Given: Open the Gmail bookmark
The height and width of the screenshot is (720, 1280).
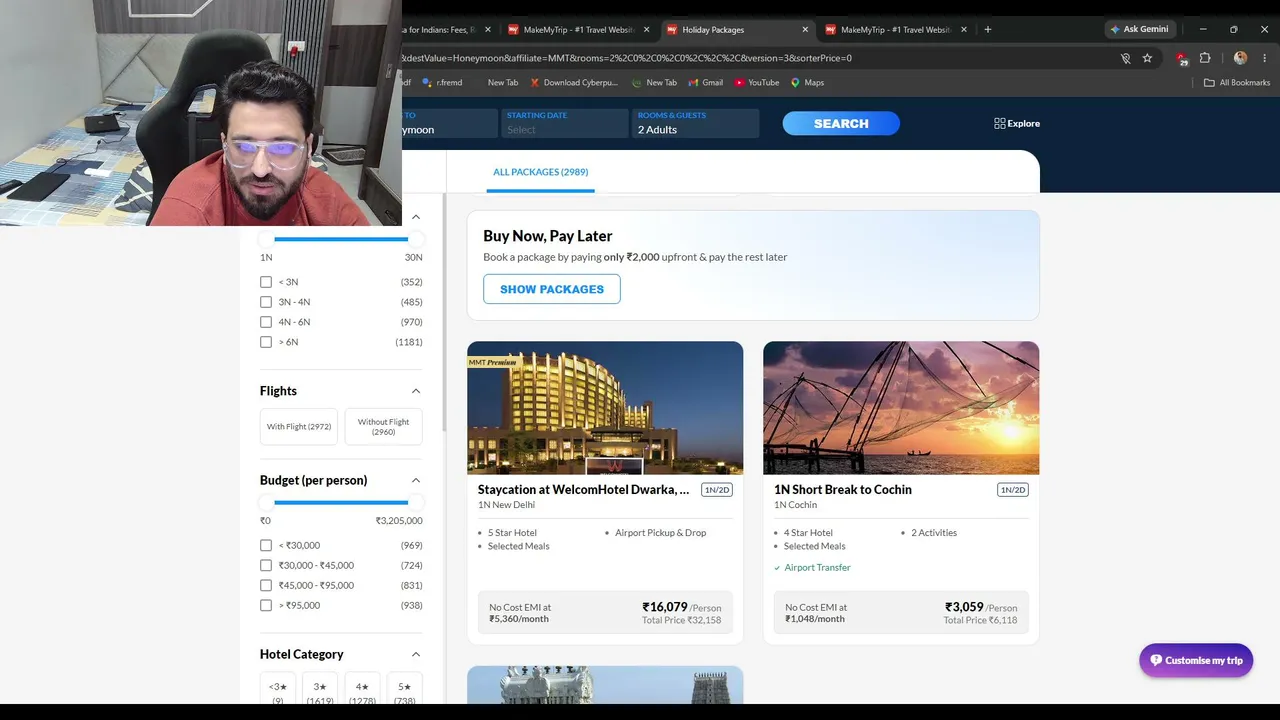Looking at the screenshot, I should tap(705, 83).
